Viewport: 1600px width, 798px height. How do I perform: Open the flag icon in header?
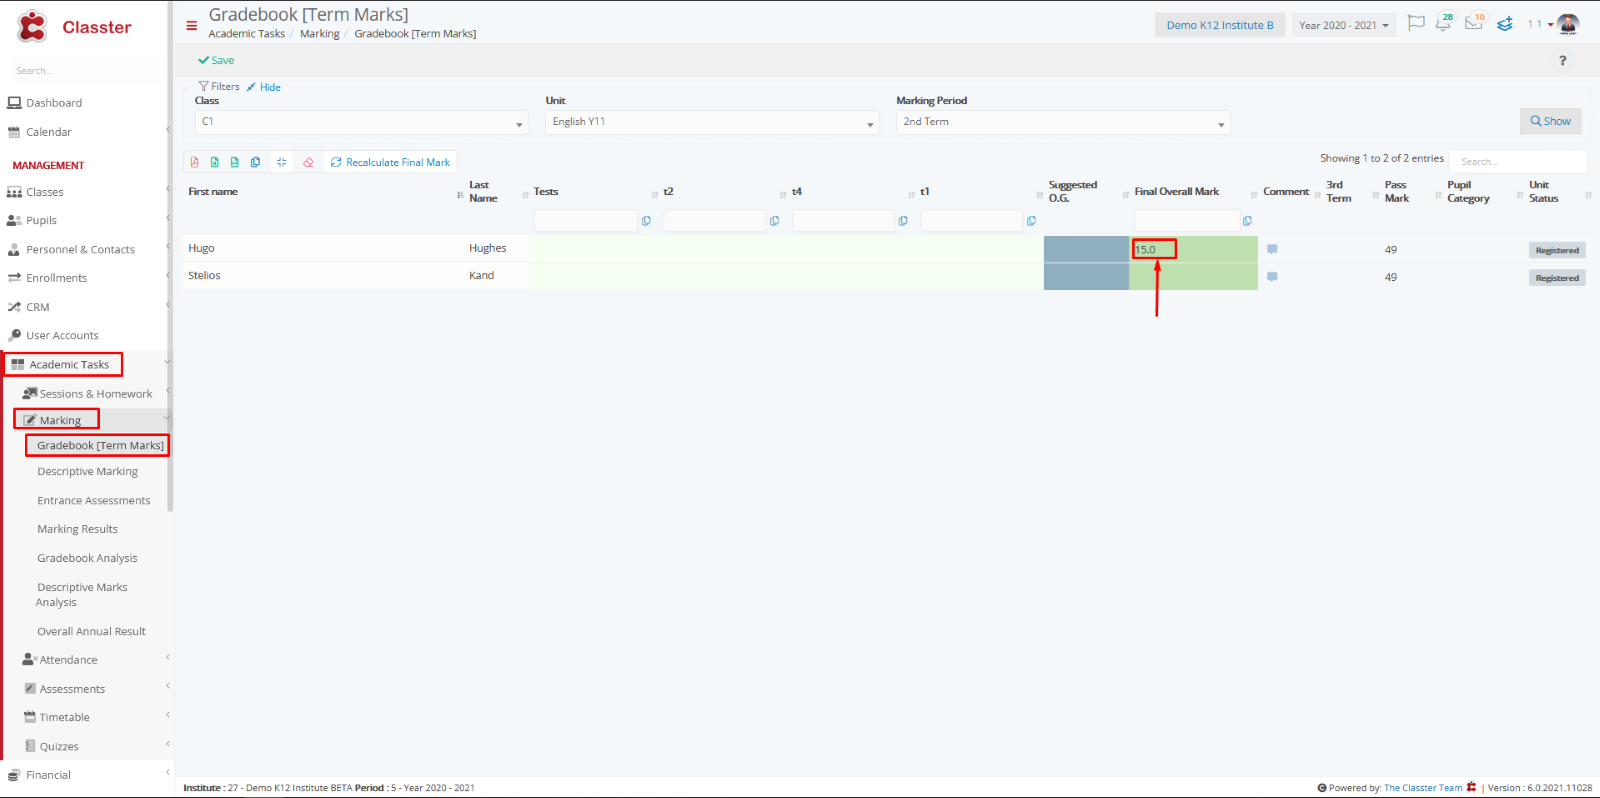[1416, 23]
